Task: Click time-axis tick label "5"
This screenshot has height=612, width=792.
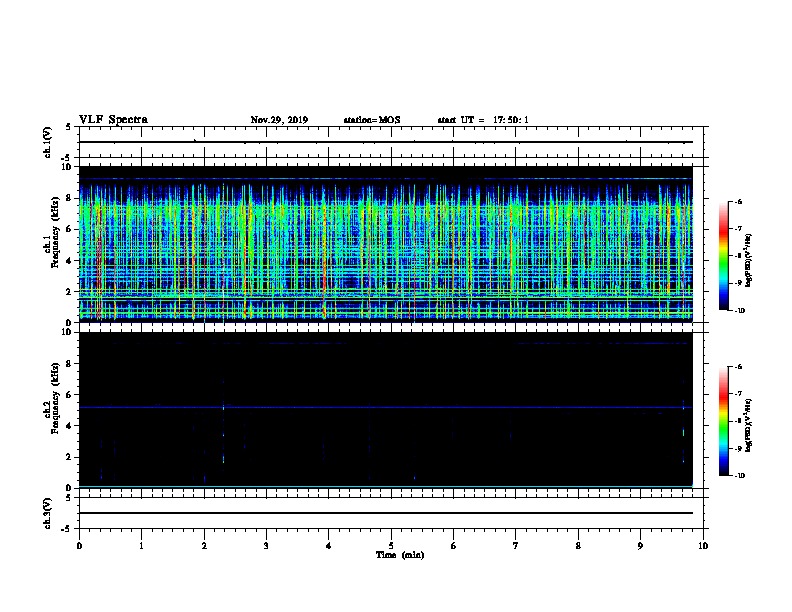Action: (391, 546)
